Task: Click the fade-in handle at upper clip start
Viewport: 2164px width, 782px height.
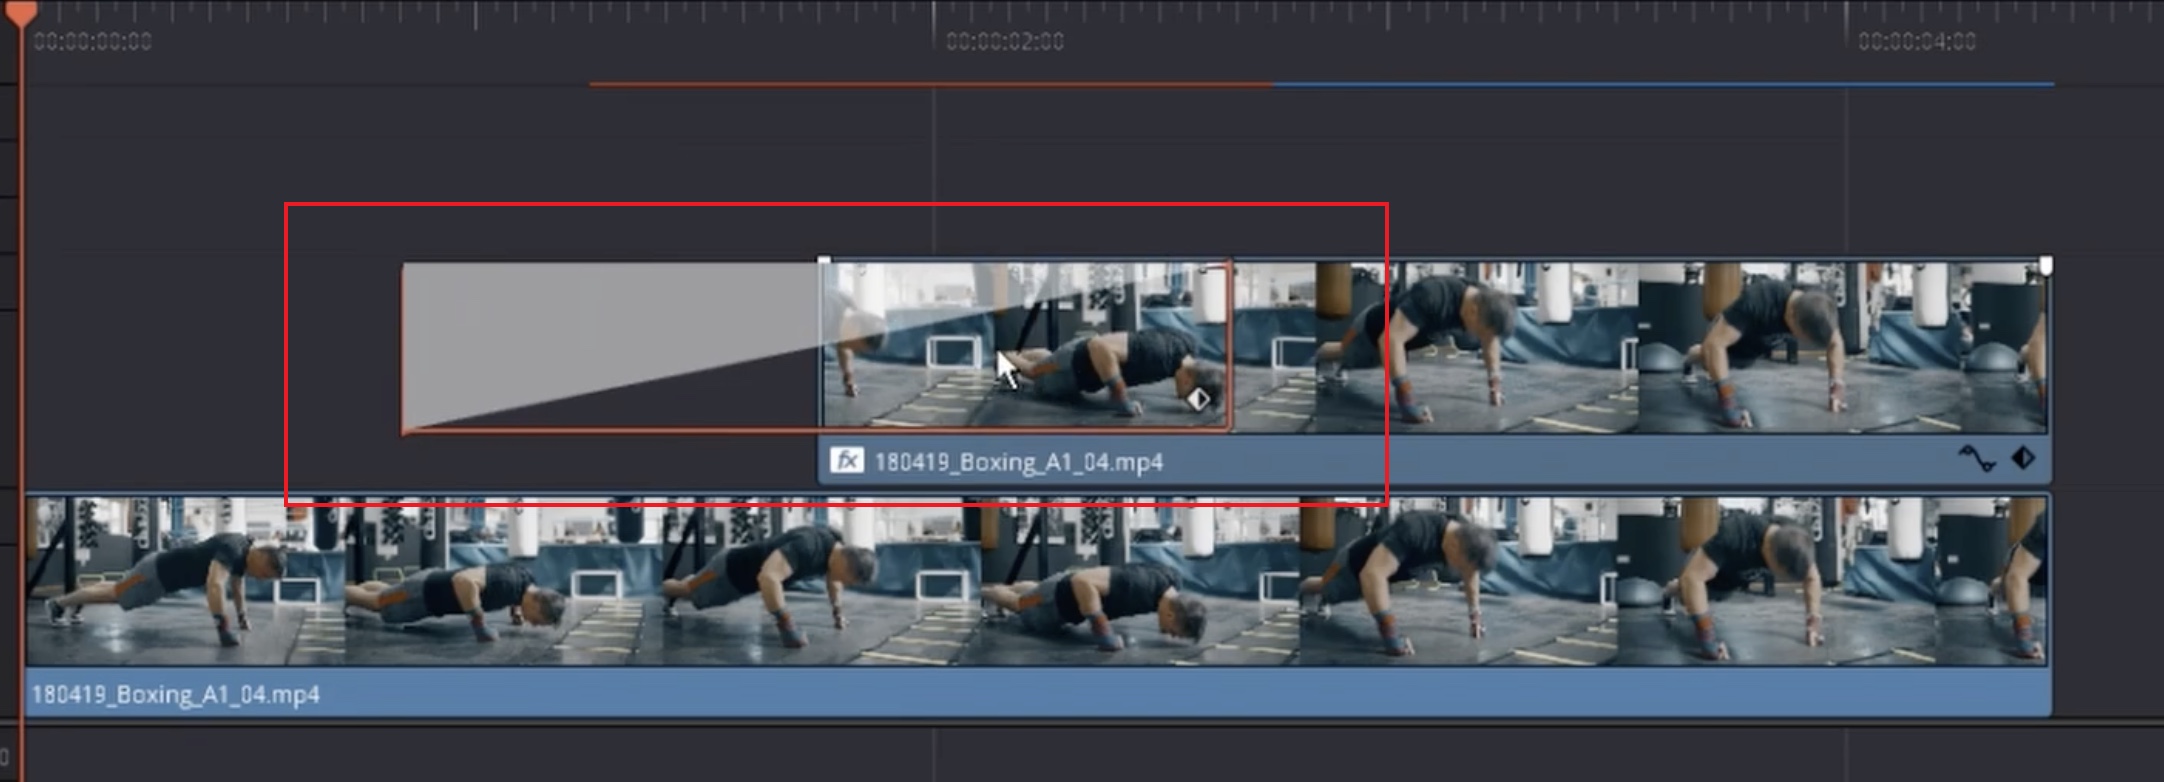Action: coord(824,262)
